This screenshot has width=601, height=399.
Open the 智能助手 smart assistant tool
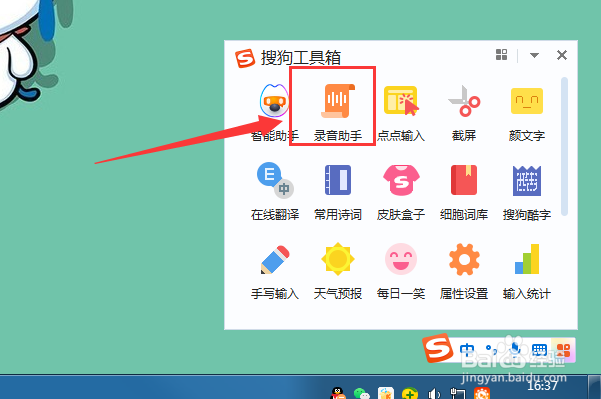pos(274,112)
